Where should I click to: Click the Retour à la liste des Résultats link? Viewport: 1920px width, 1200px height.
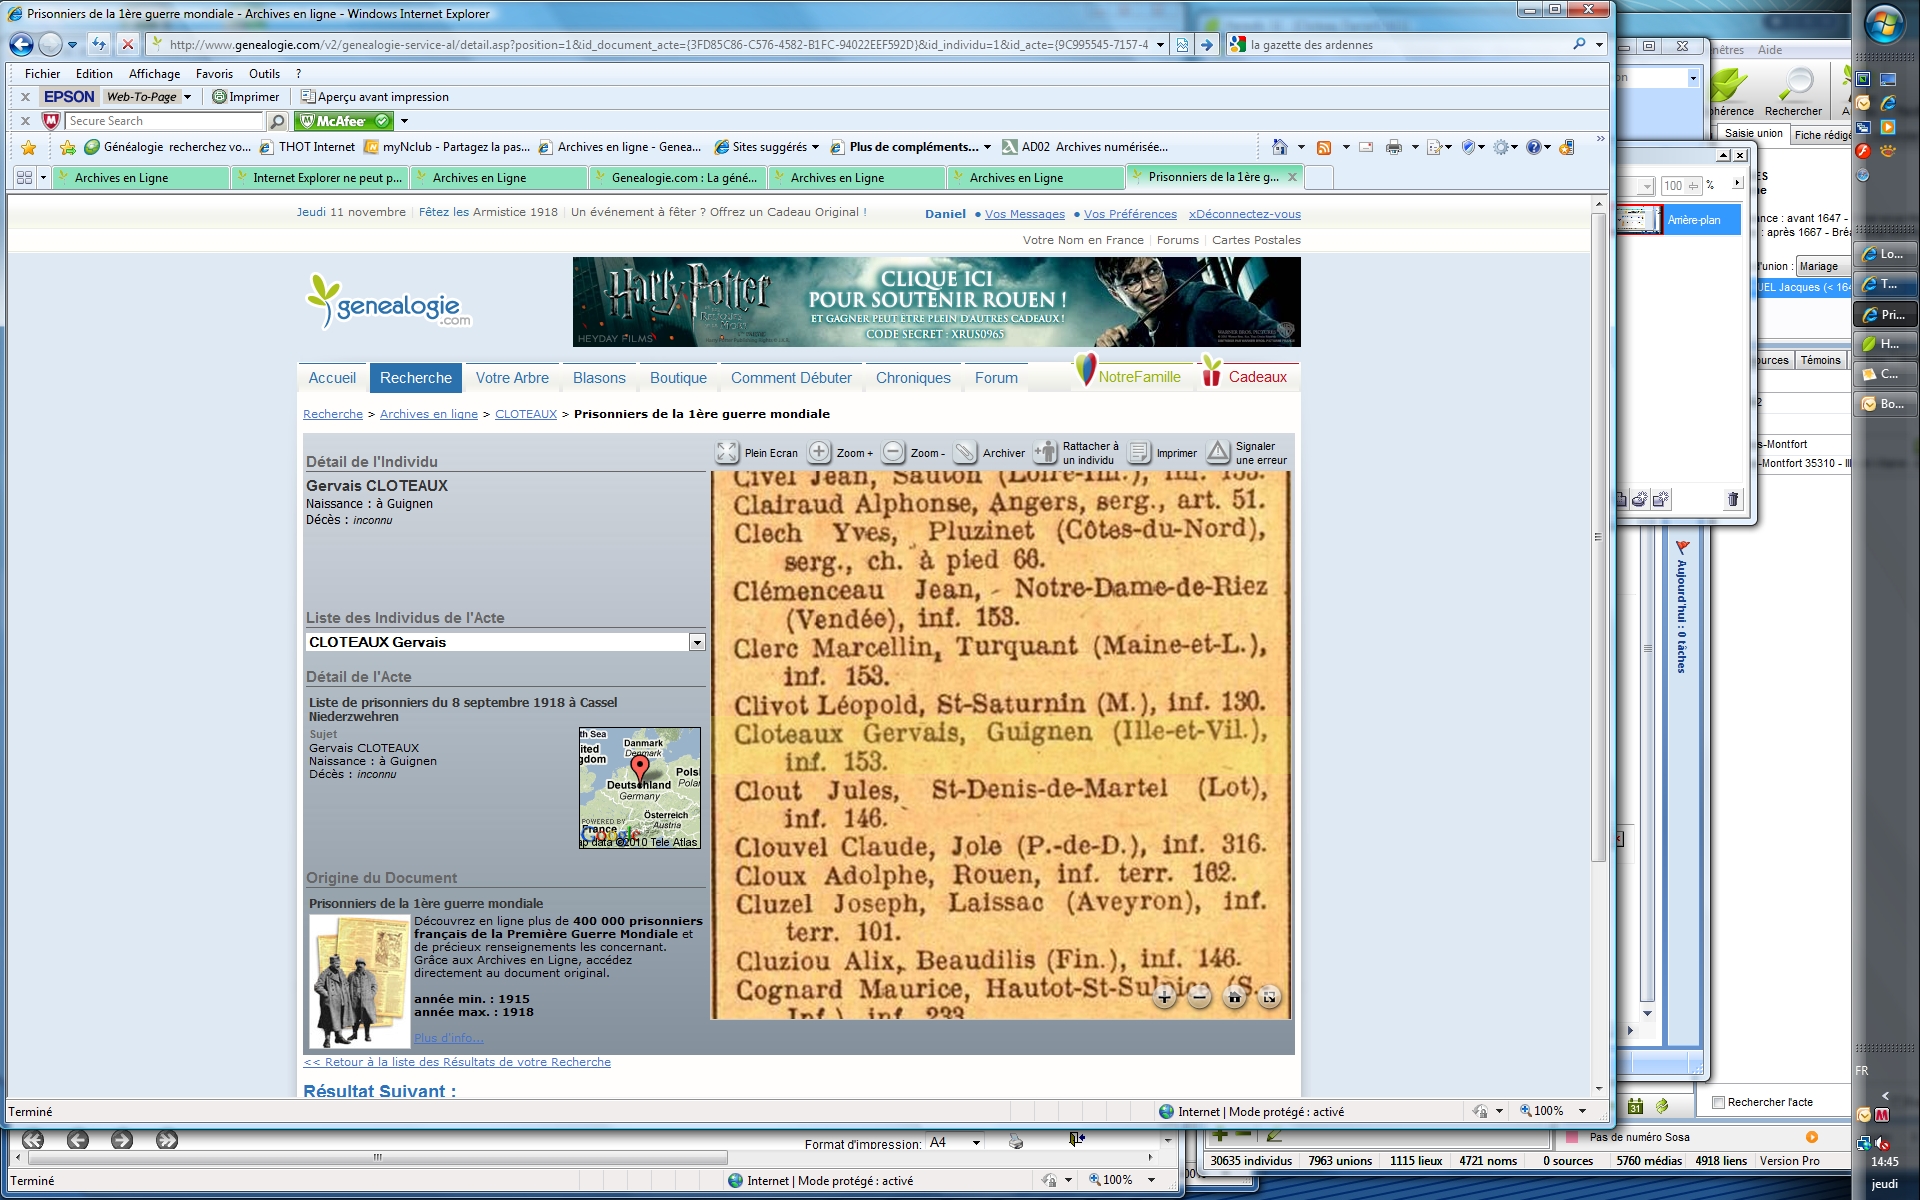[457, 1062]
